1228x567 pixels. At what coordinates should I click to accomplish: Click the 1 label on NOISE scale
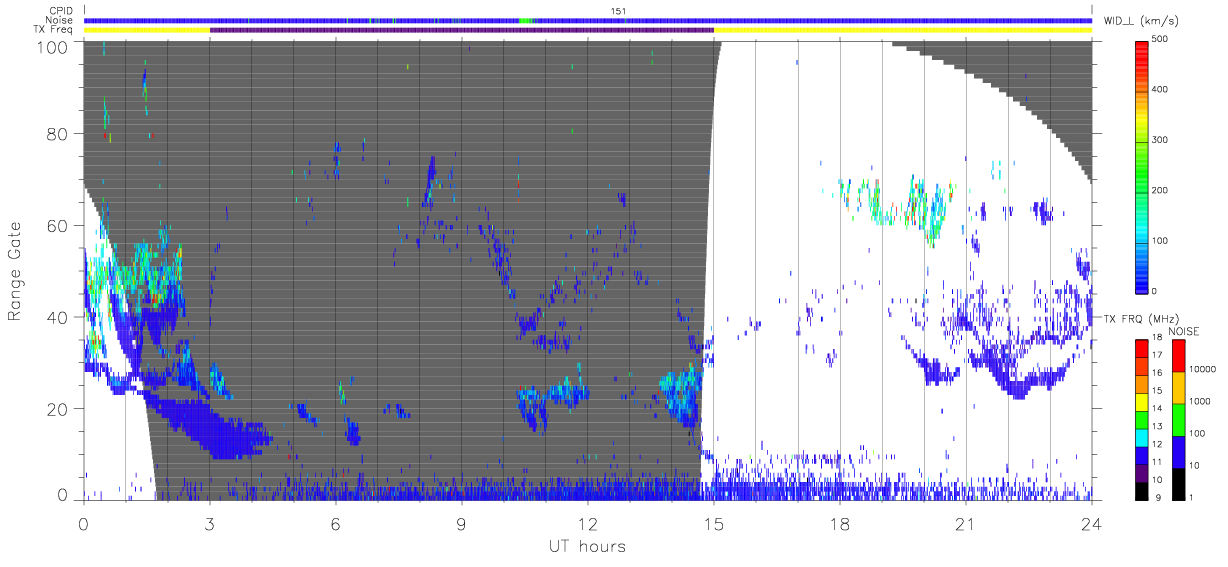1191,497
